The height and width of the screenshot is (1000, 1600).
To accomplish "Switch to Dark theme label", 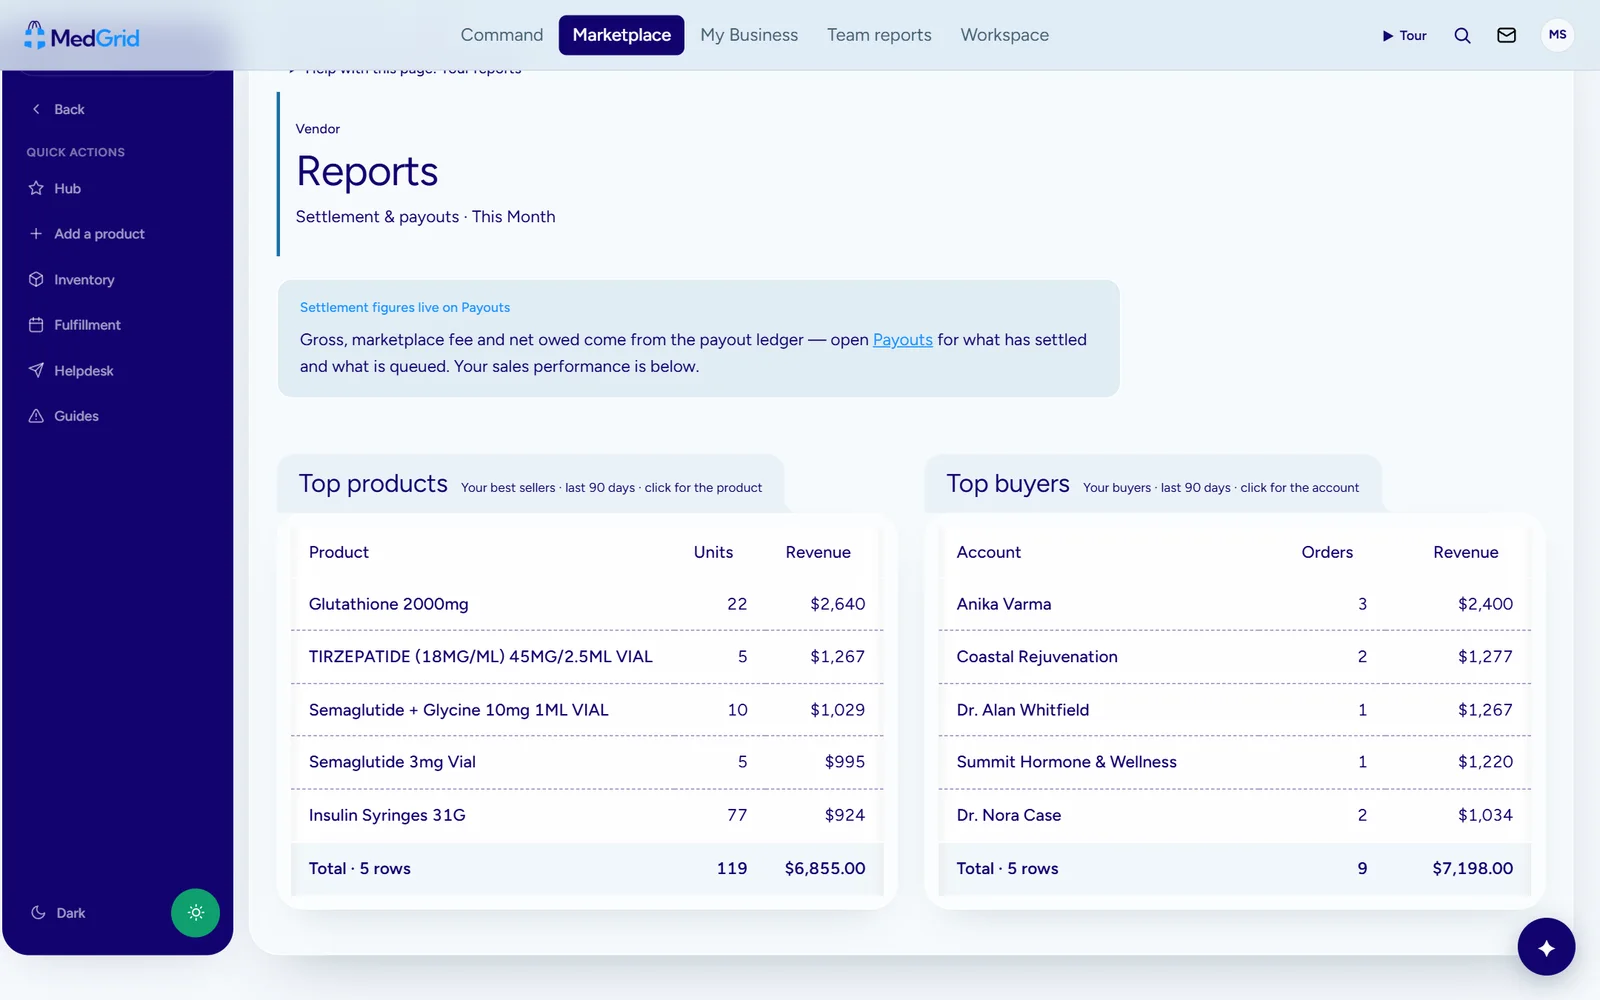I will click(70, 913).
